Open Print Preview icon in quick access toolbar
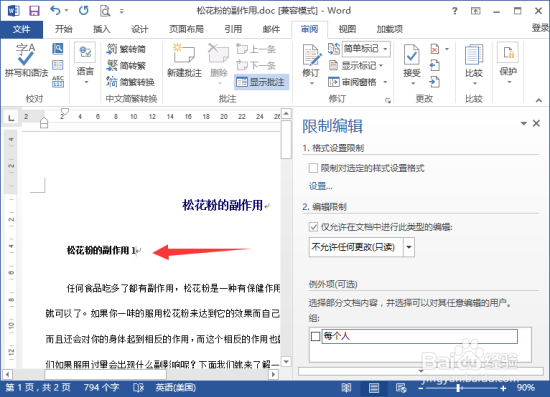Viewport: 550px width, 397px height. pos(105,11)
